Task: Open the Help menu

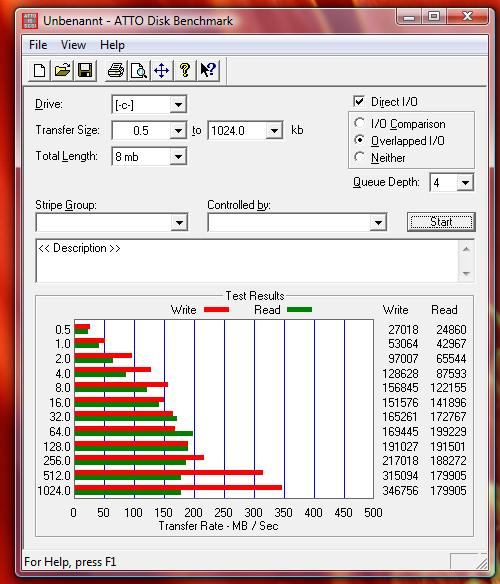Action: point(112,45)
